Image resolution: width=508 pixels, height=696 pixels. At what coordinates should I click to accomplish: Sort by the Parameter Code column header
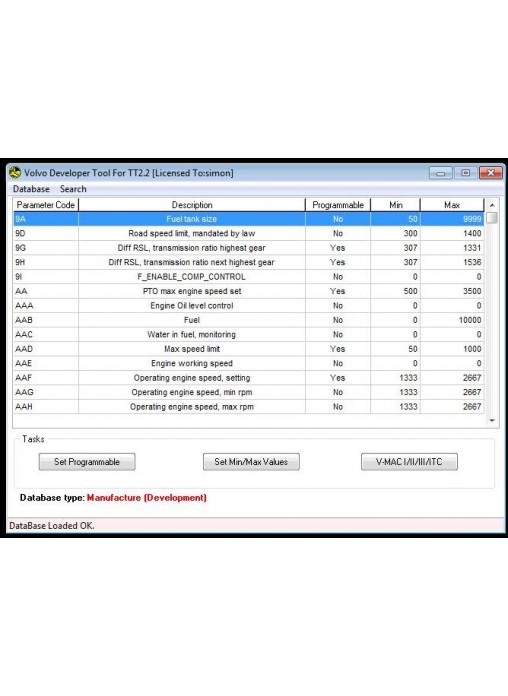[x=46, y=205]
